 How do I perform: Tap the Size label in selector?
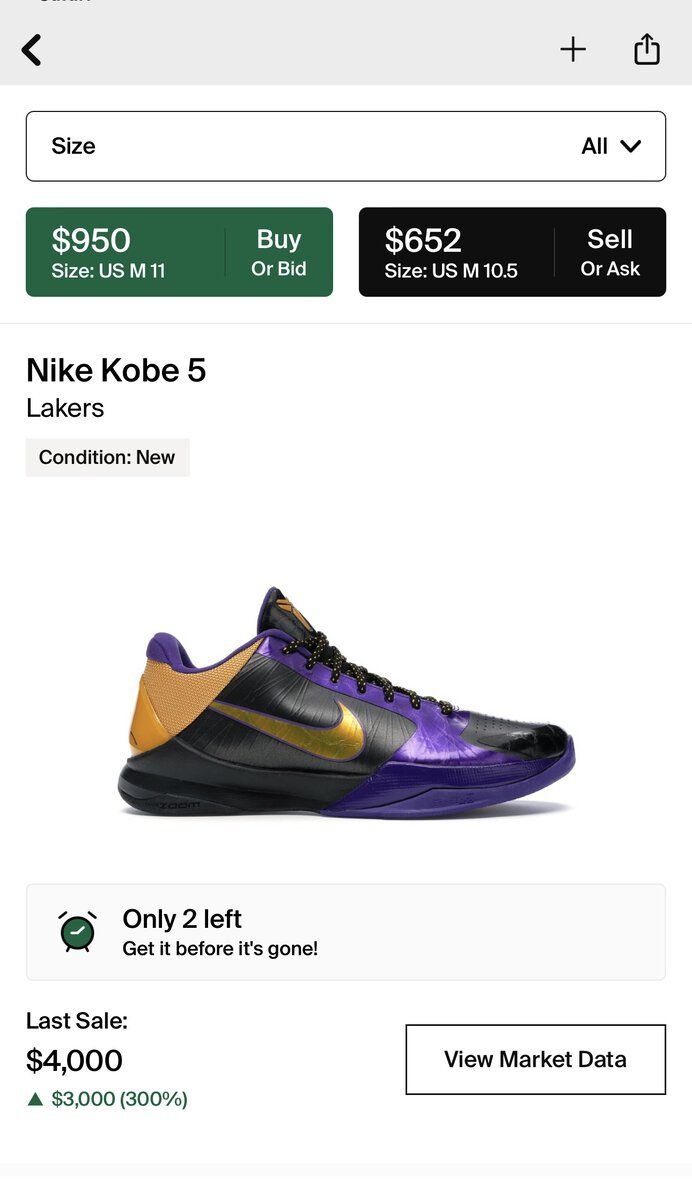coord(73,146)
